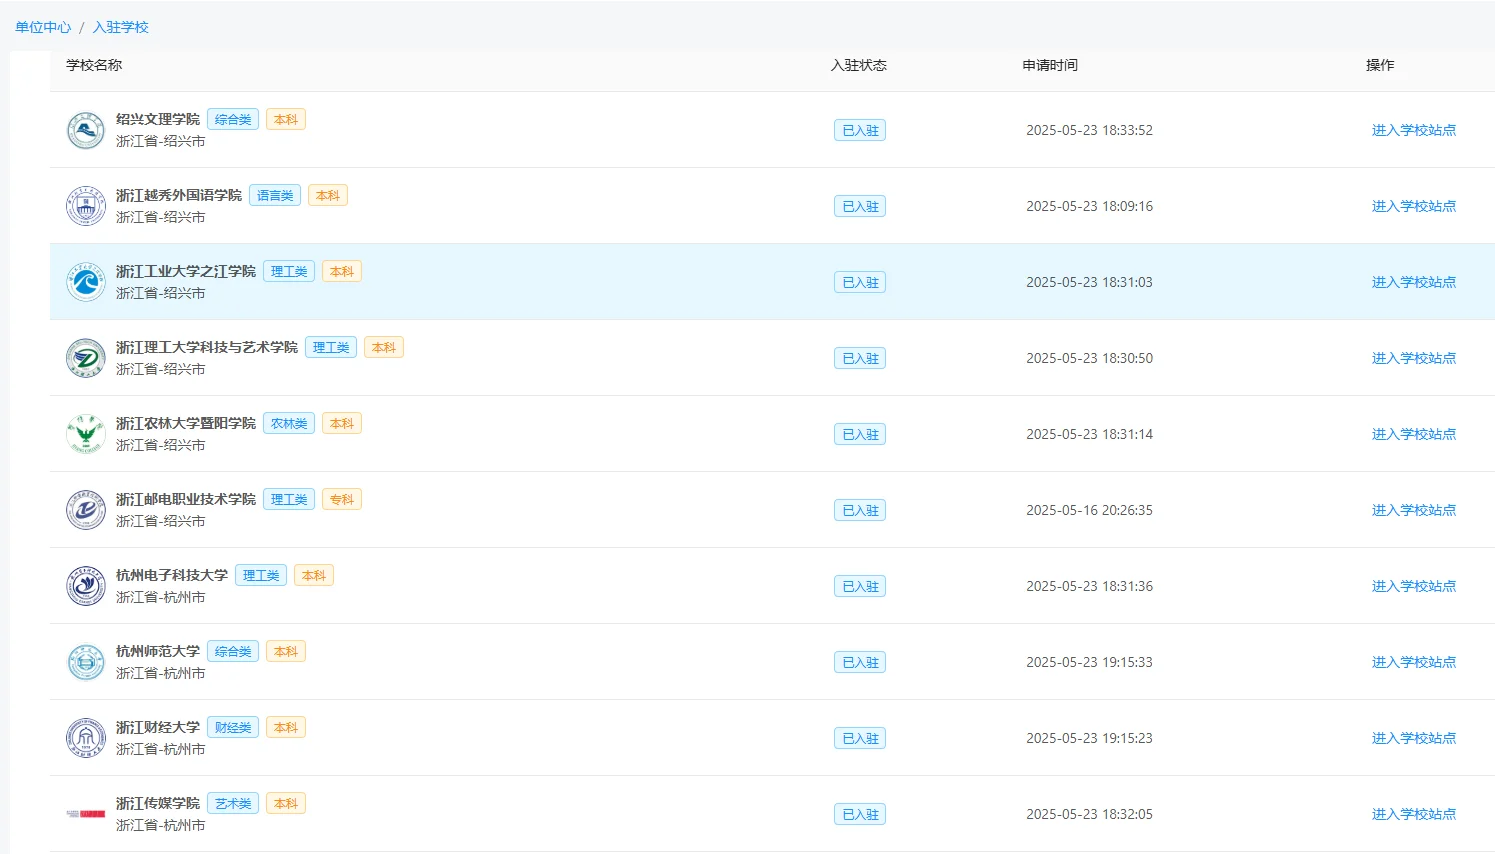Click 专科 tag of 浙江邮电职业技术学院
1495x854 pixels.
click(x=342, y=499)
